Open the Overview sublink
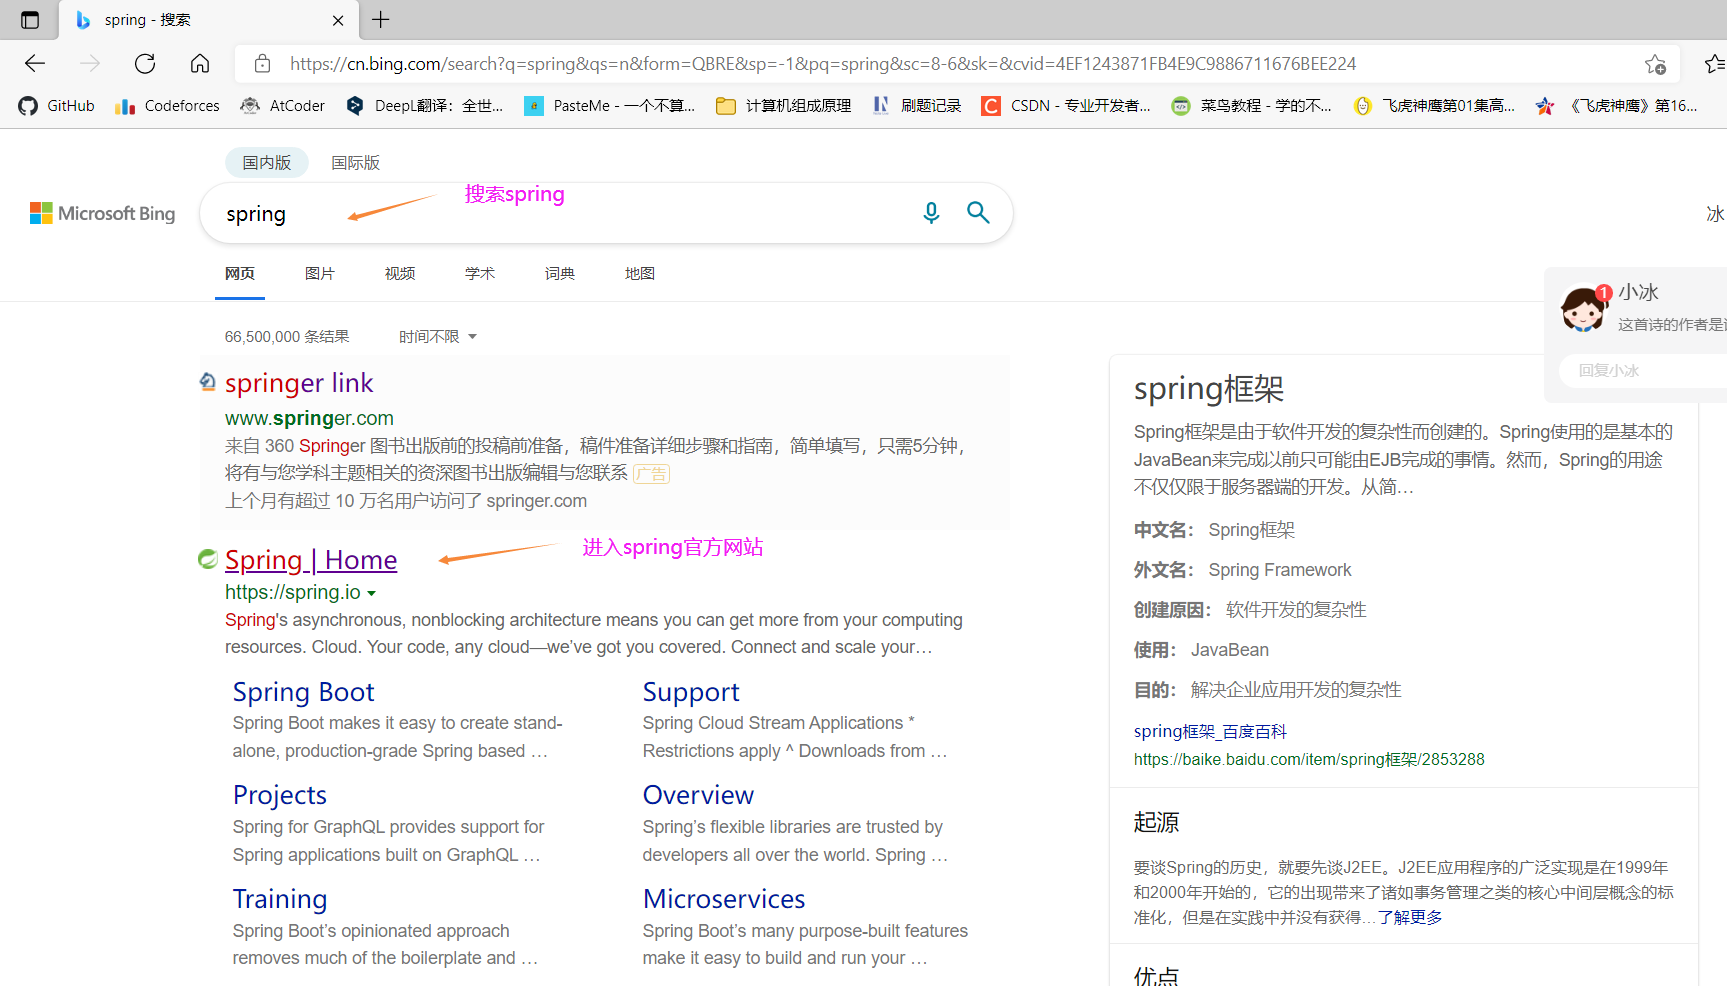The height and width of the screenshot is (986, 1727). click(x=698, y=795)
